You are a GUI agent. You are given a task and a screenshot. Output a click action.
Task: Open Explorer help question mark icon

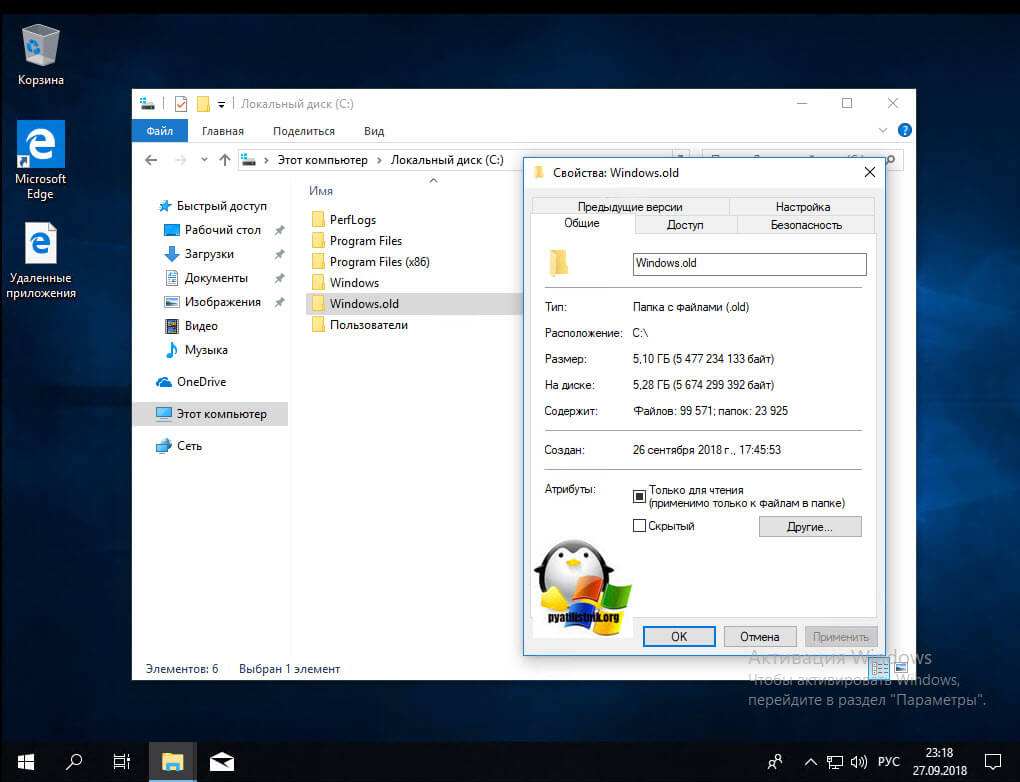click(x=904, y=130)
